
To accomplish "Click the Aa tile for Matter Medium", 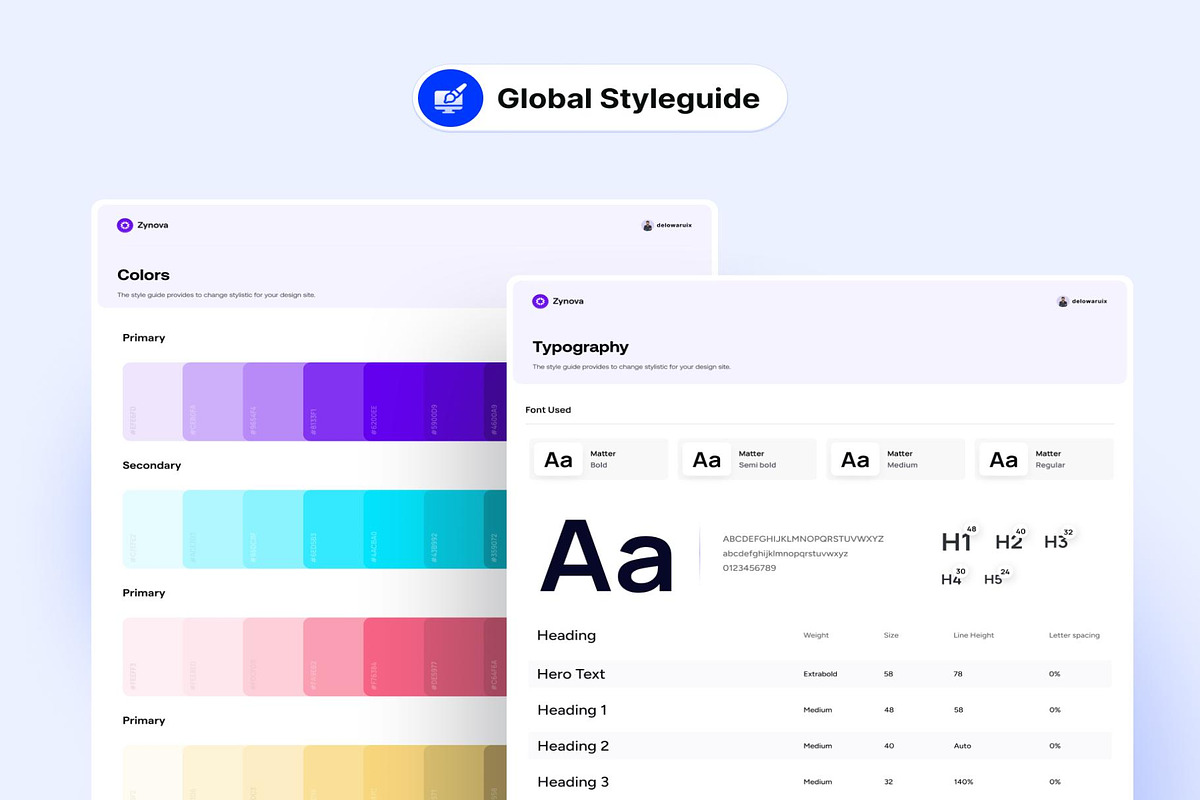I will point(855,459).
